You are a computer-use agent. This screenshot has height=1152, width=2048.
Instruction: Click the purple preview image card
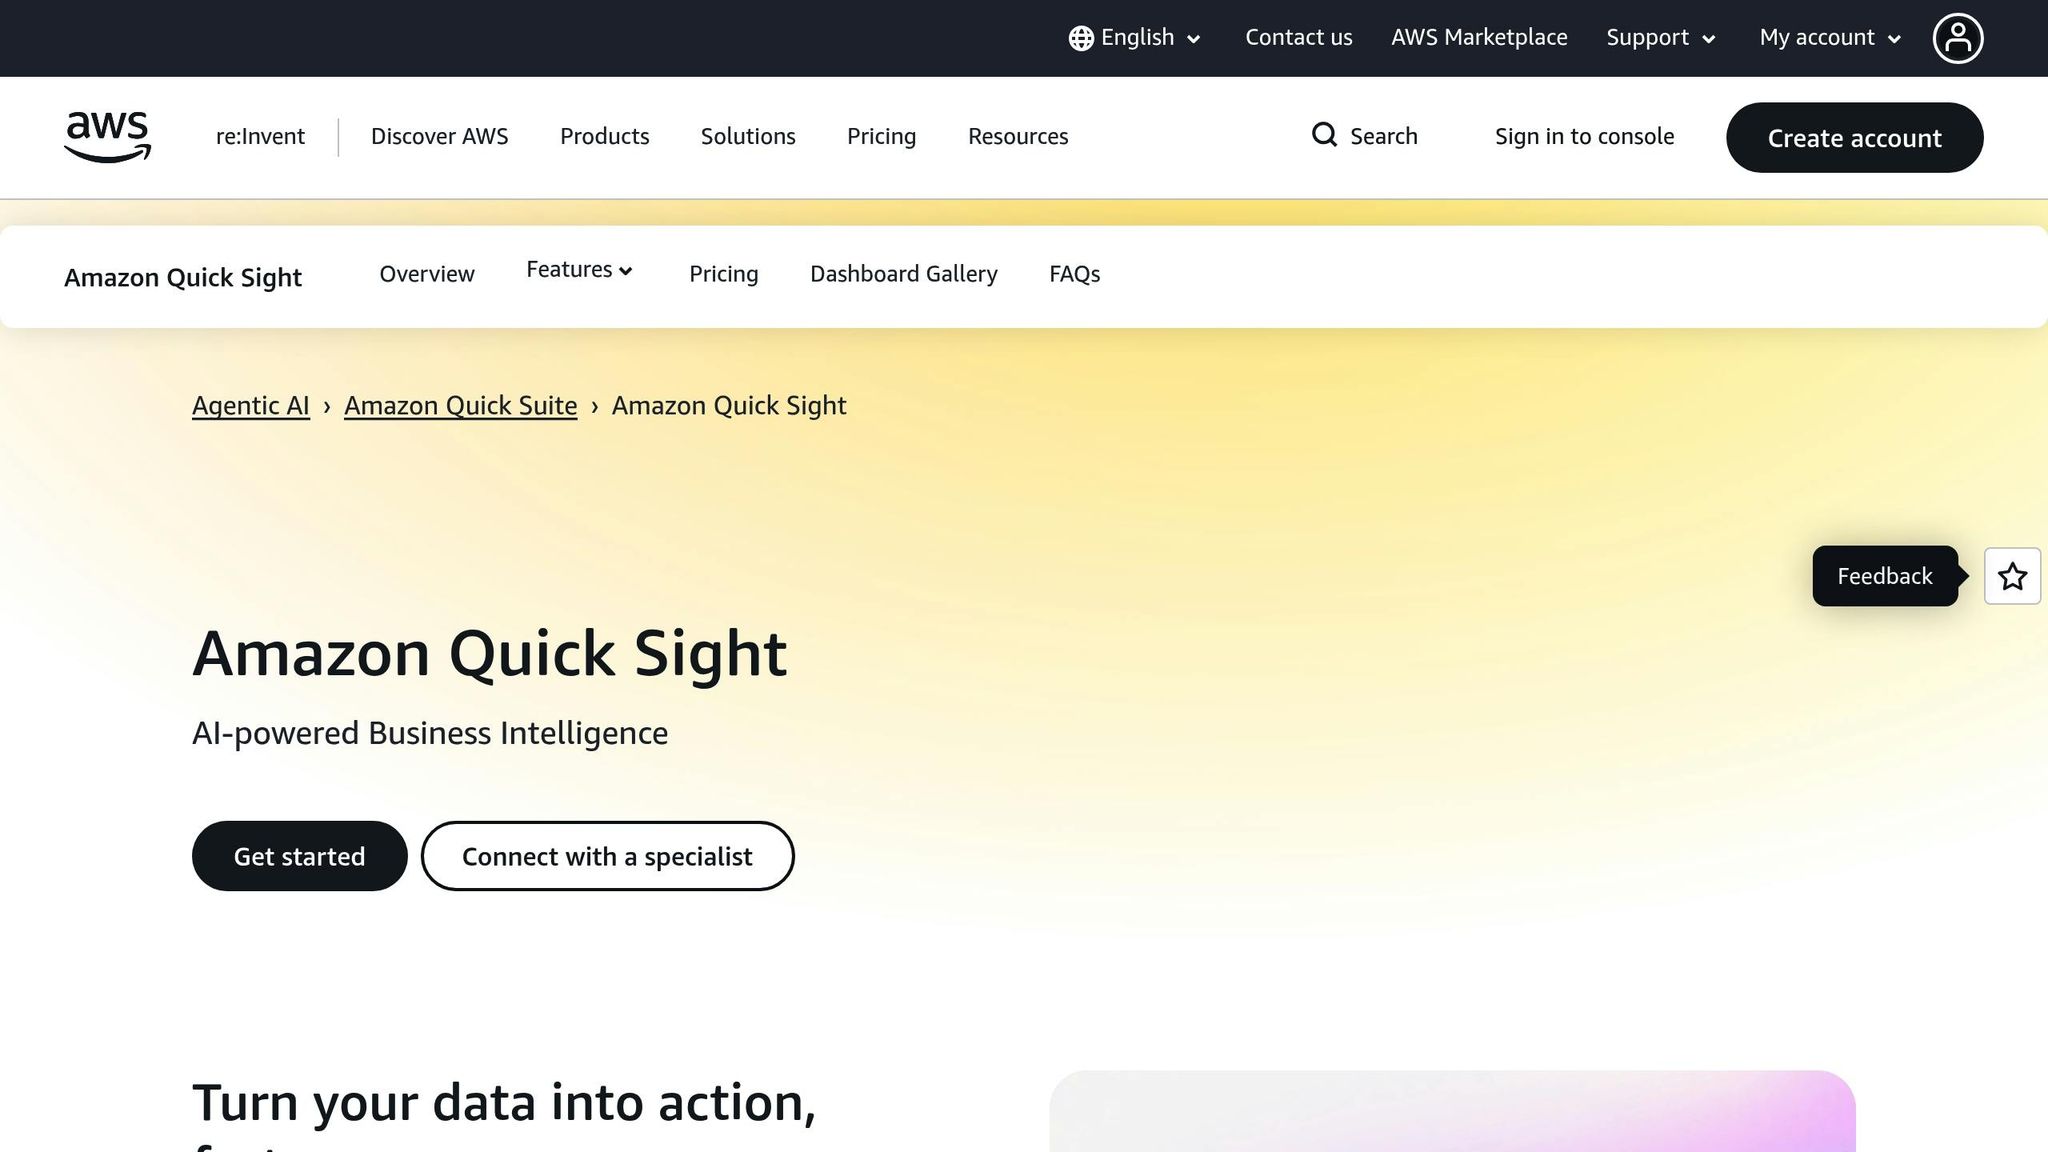pos(1452,1111)
